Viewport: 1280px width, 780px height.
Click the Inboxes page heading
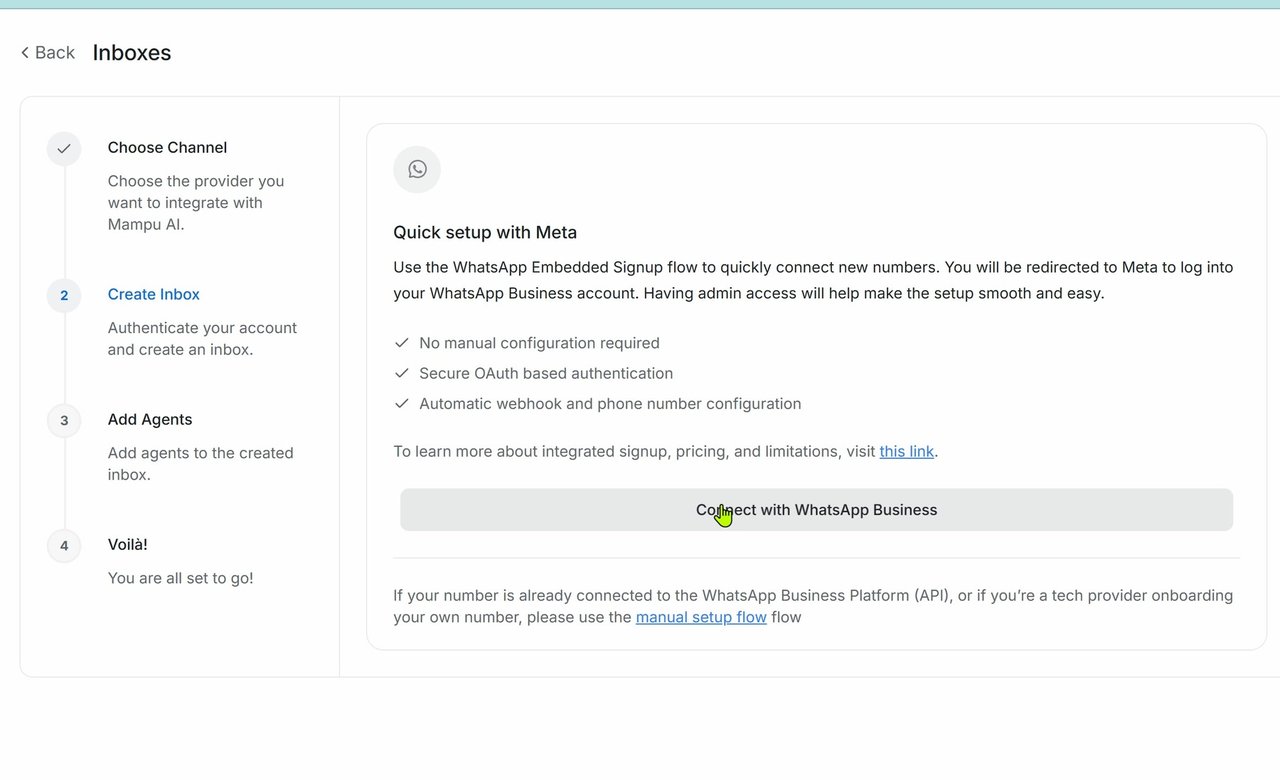click(x=132, y=52)
